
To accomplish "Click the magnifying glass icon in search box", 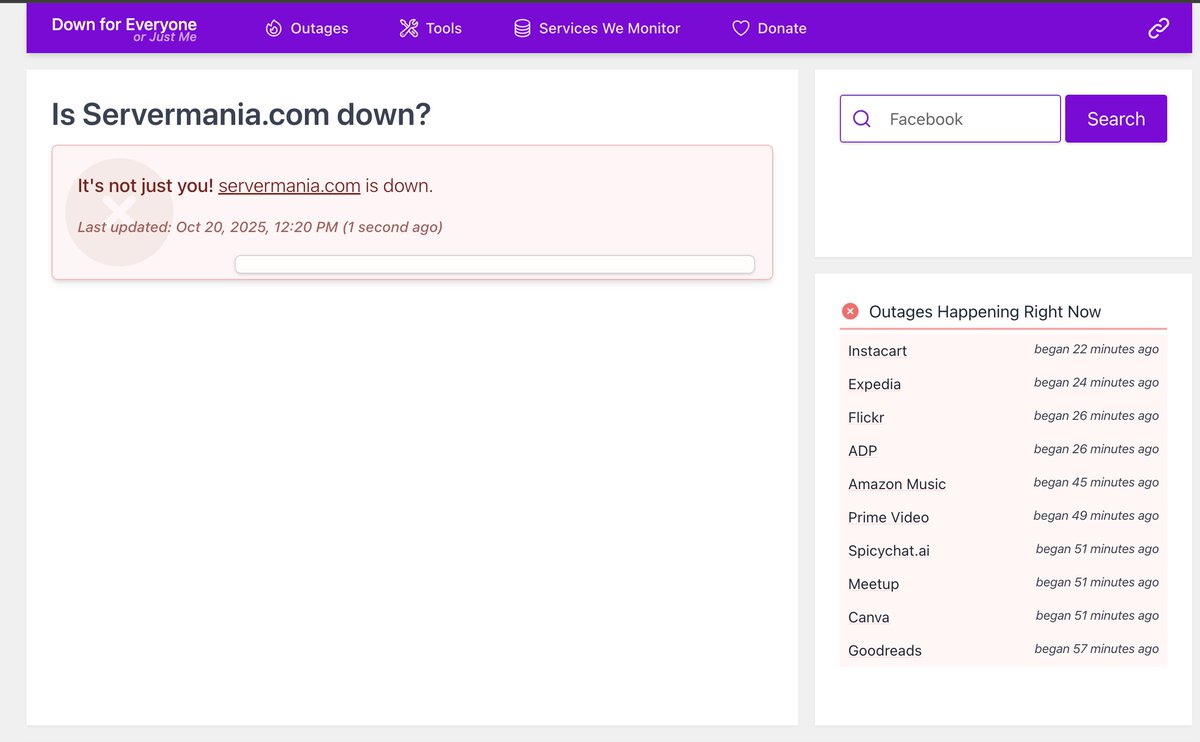I will [x=861, y=119].
